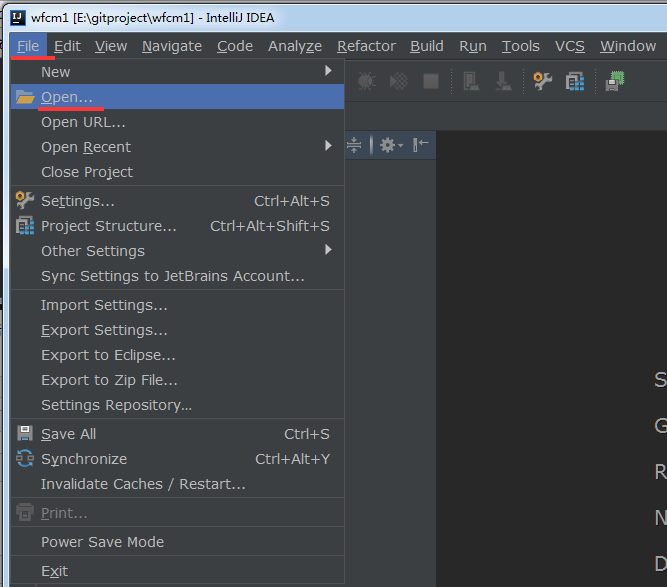Toggle Power Save Mode
667x587 pixels.
pyautogui.click(x=177, y=542)
